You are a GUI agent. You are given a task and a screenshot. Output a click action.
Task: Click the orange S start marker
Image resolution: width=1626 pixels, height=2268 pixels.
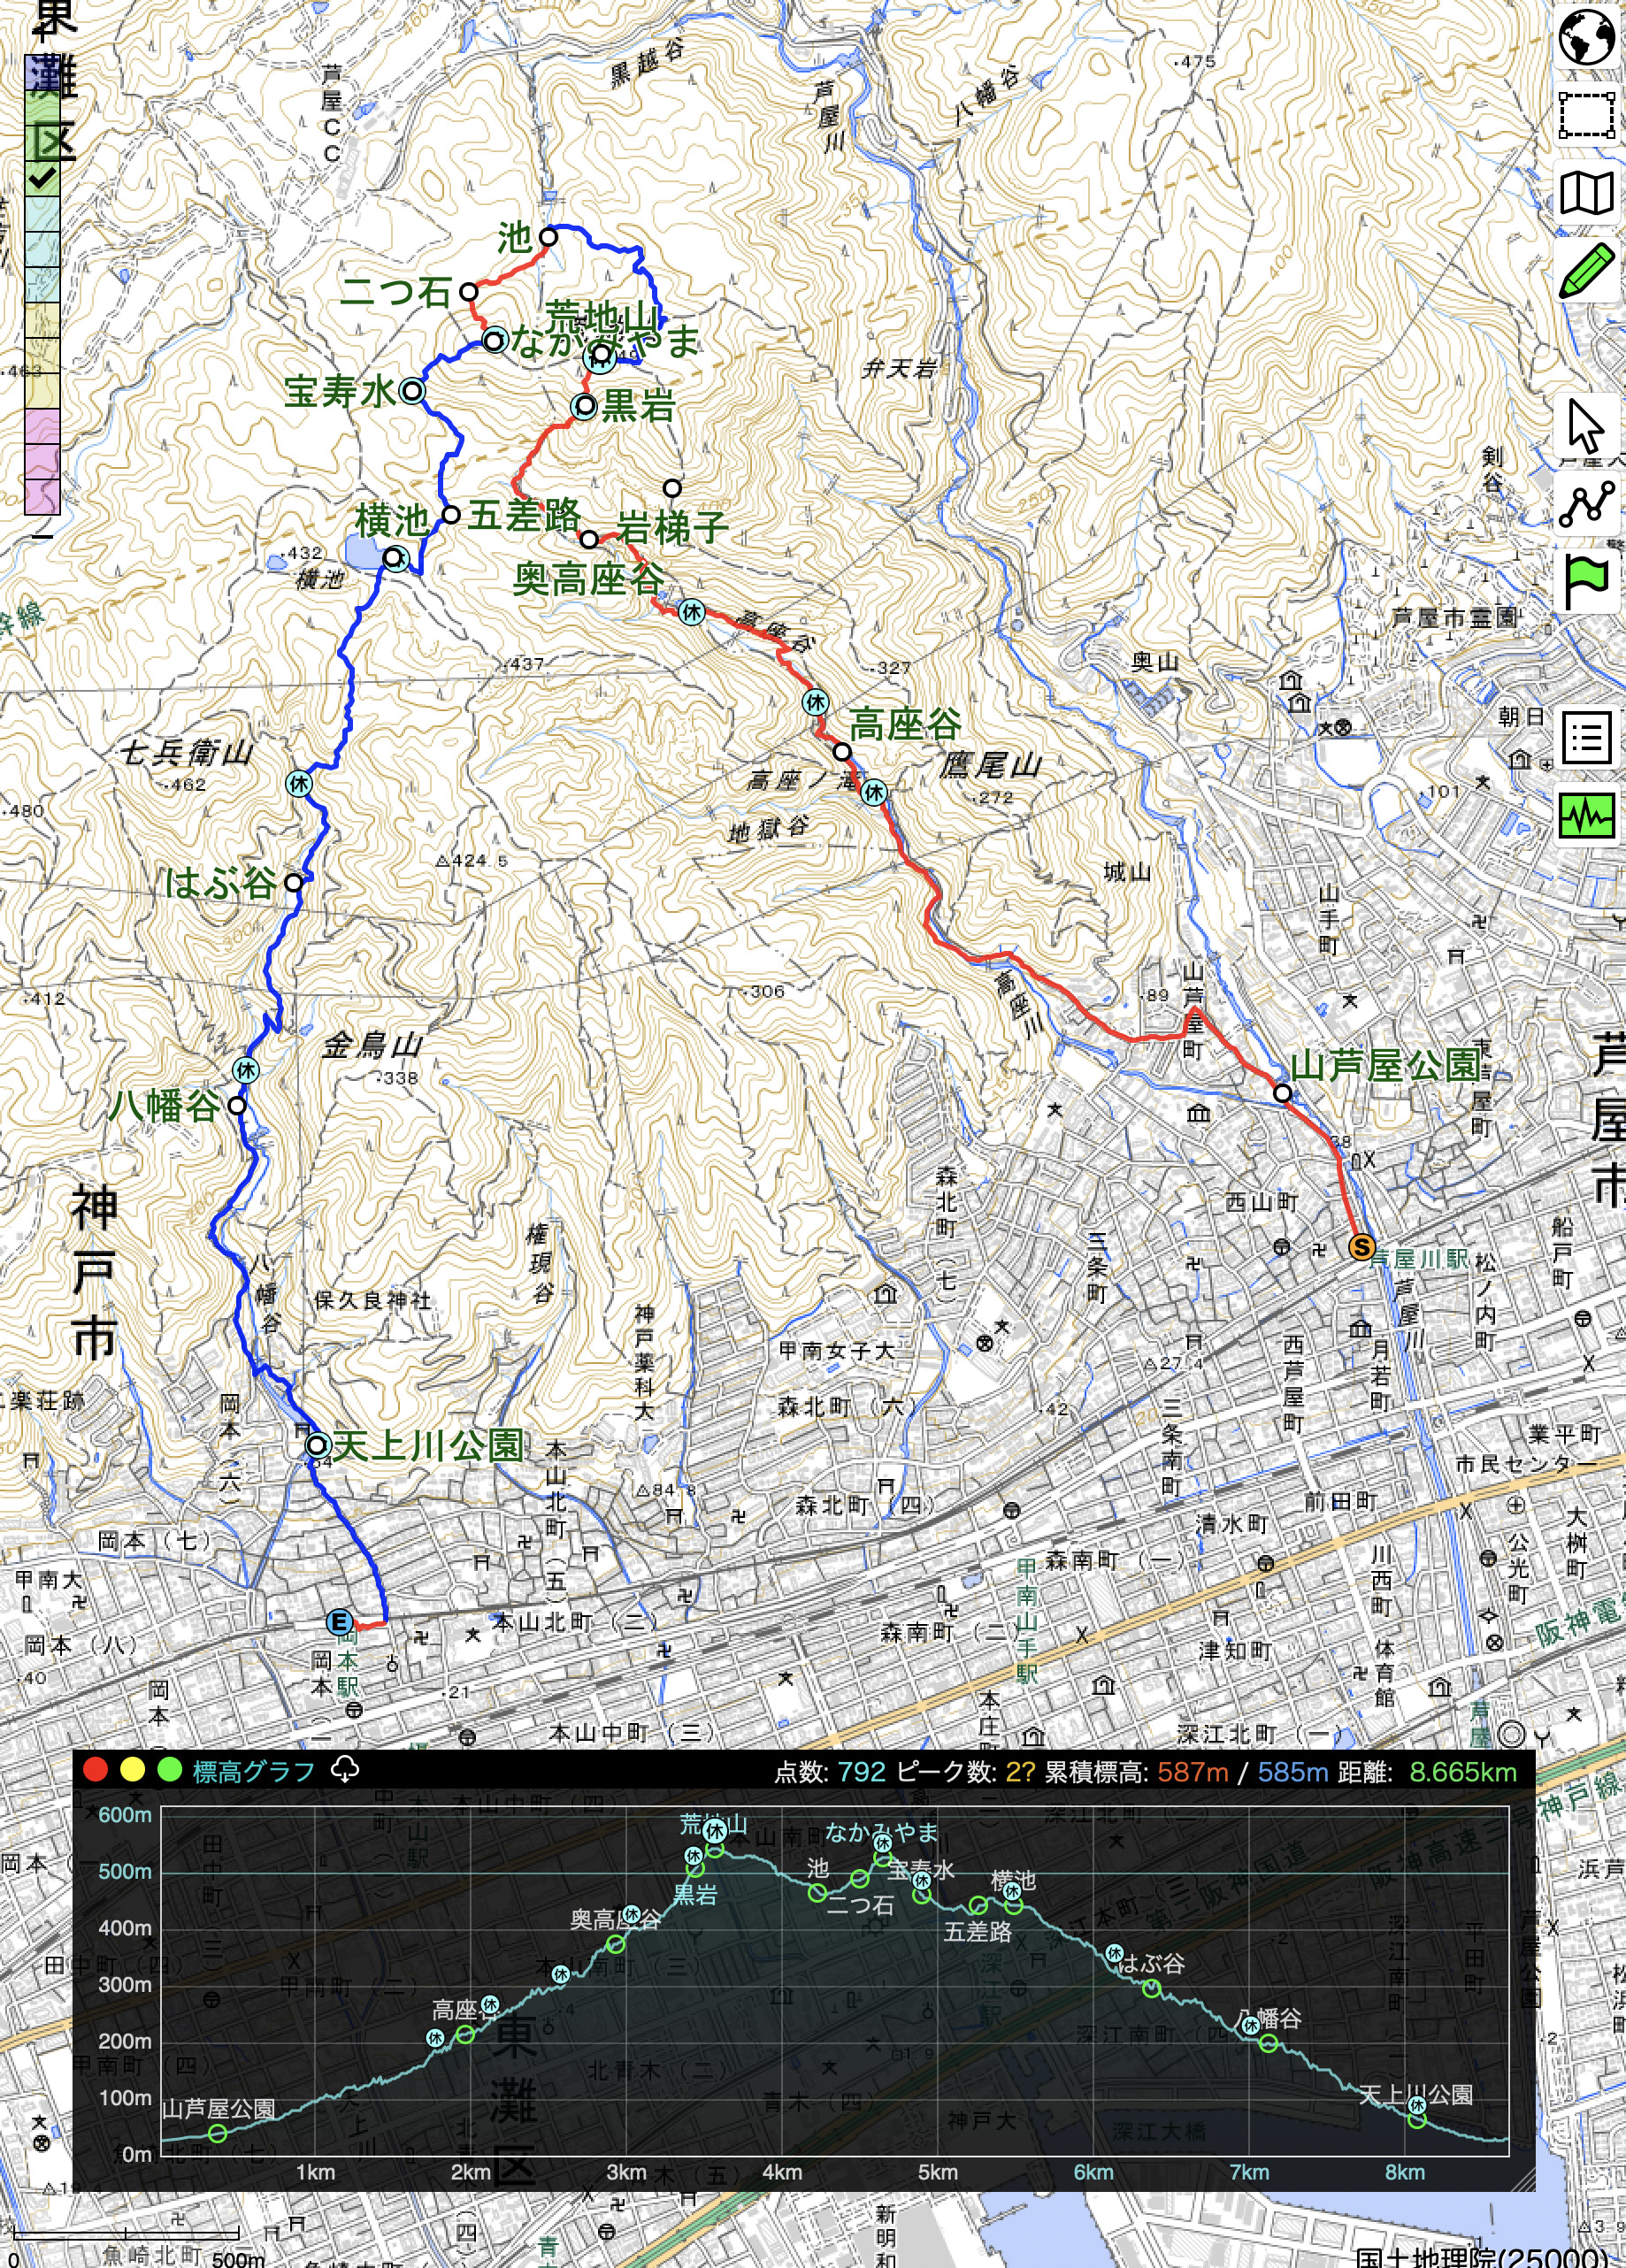coord(1360,1247)
